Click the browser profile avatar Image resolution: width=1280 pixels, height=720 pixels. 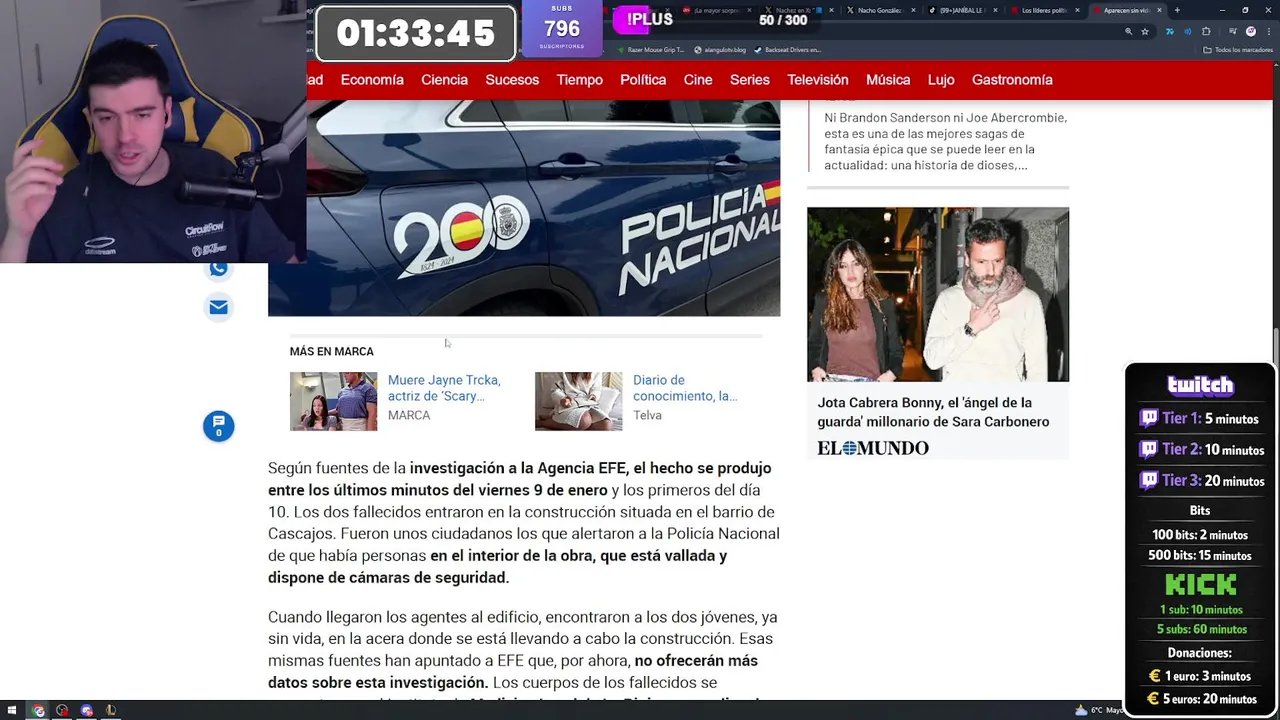[x=1250, y=31]
